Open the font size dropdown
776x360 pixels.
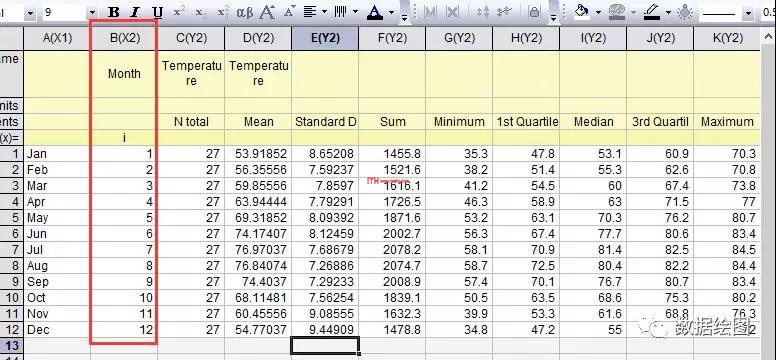[93, 12]
